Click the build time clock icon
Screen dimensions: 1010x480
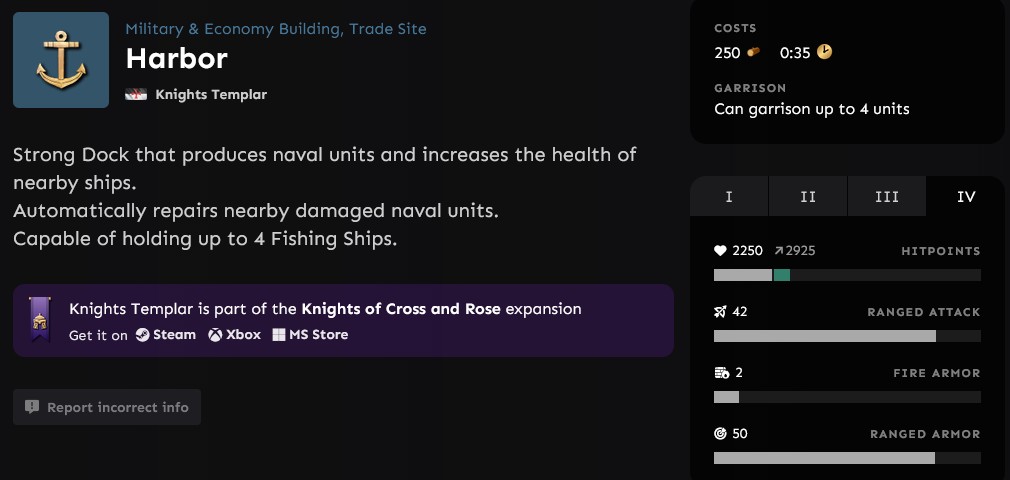(x=825, y=52)
